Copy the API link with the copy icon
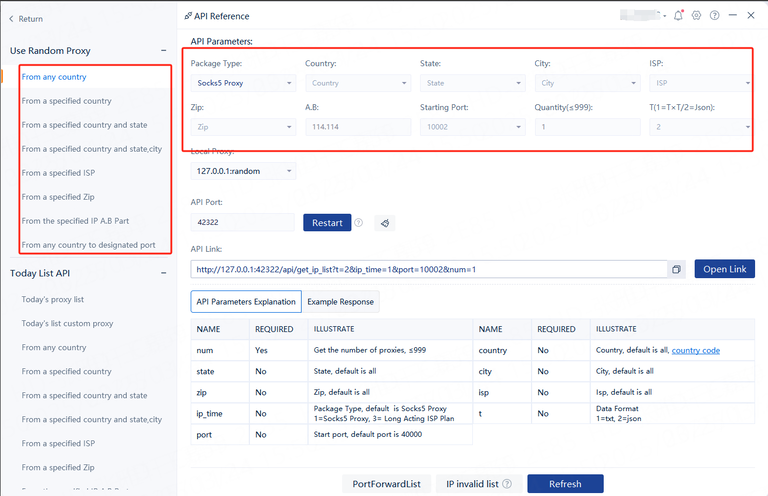The height and width of the screenshot is (496, 768). pyautogui.click(x=677, y=269)
